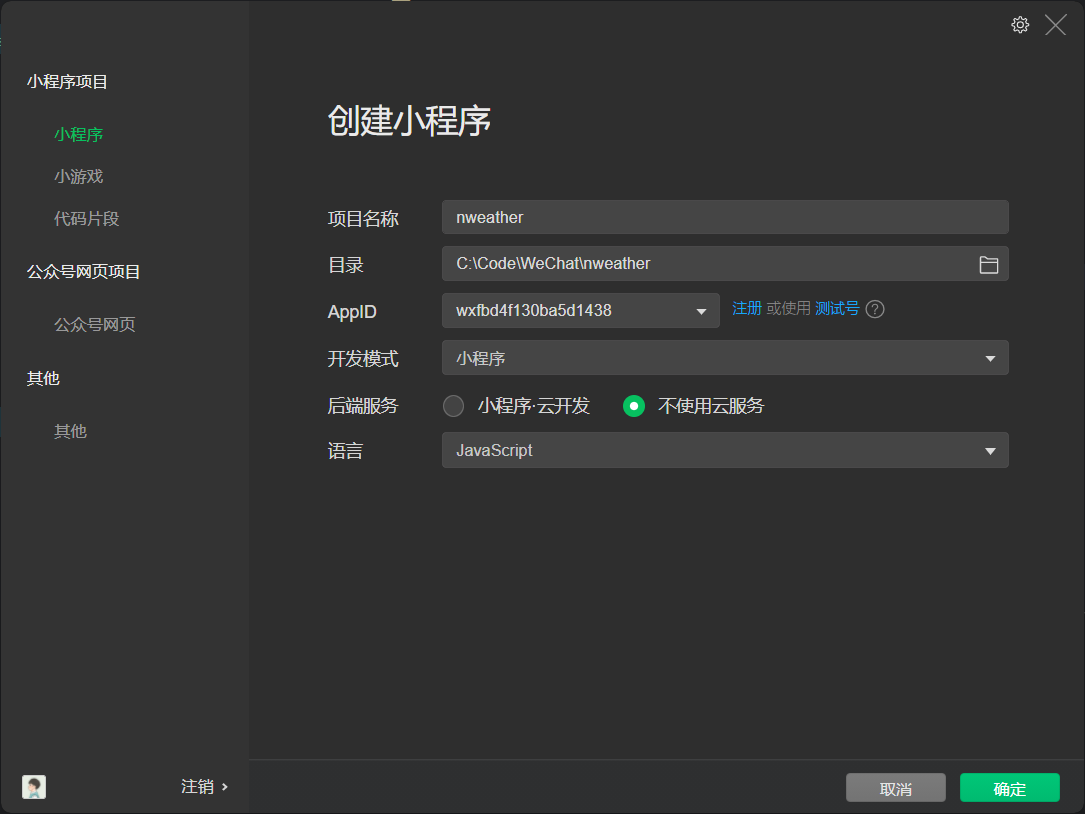This screenshot has height=814, width=1085.
Task: Click the green 确定 button
Action: tap(1010, 788)
